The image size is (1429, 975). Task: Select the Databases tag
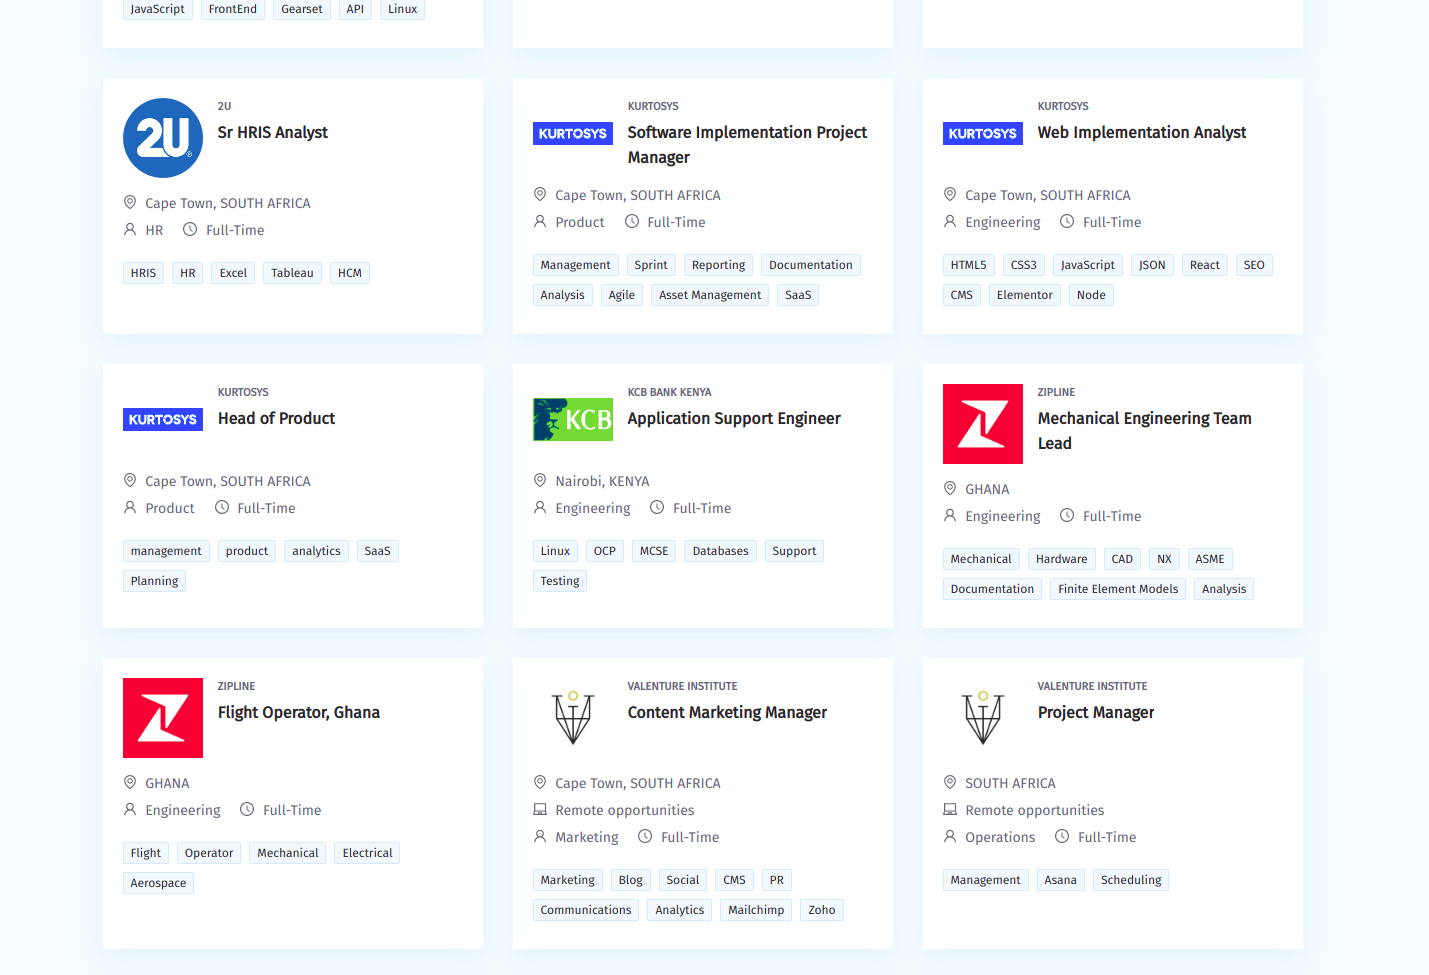(720, 551)
